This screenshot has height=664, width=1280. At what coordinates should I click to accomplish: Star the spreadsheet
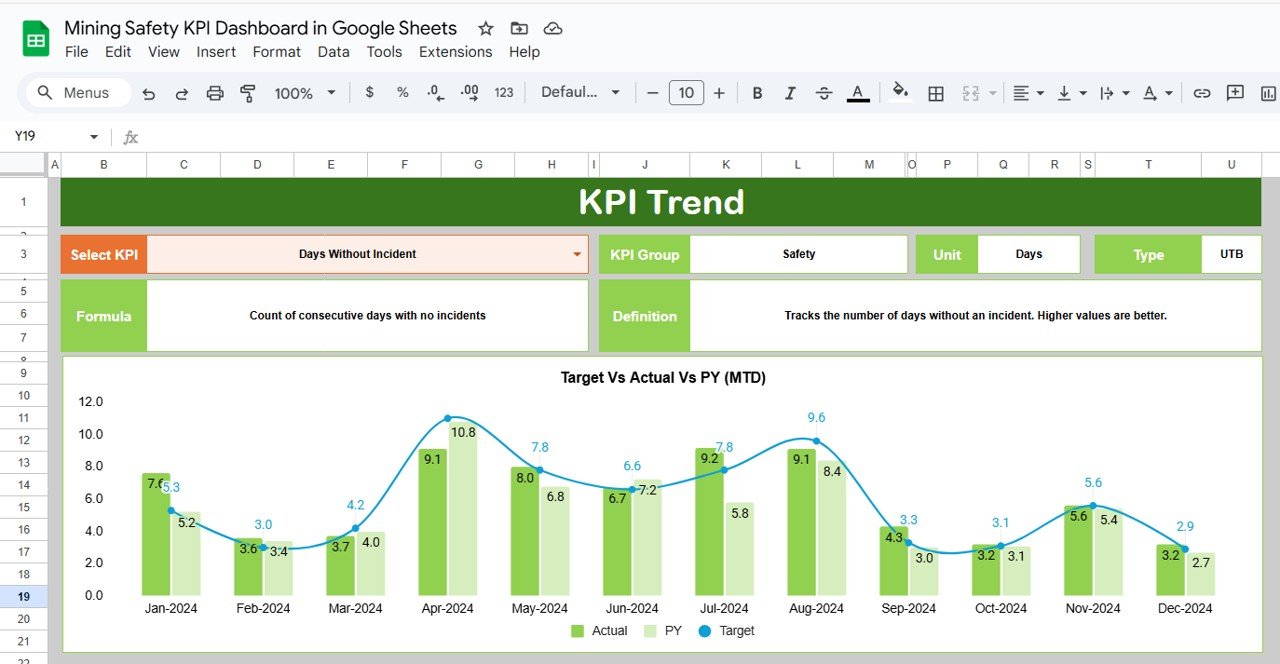coord(485,28)
